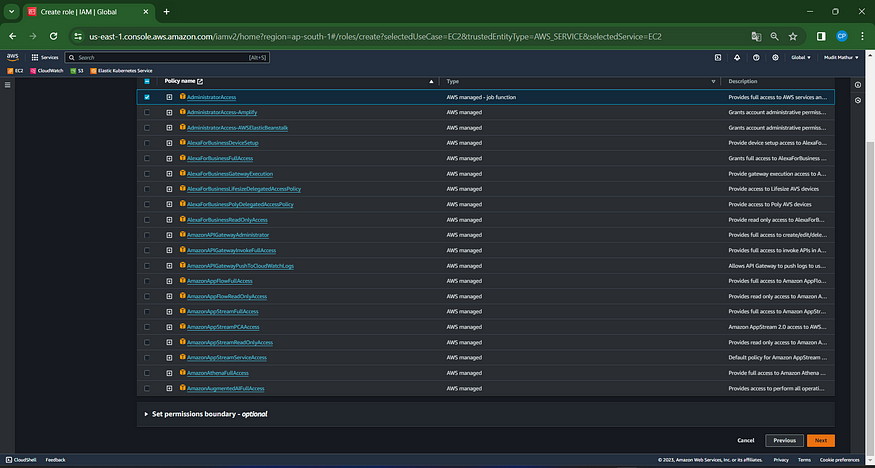Viewport: 875px width, 468px height.
Task: Open the AlexaForBusinessReadOnlyAccess policy link
Action: [227, 220]
